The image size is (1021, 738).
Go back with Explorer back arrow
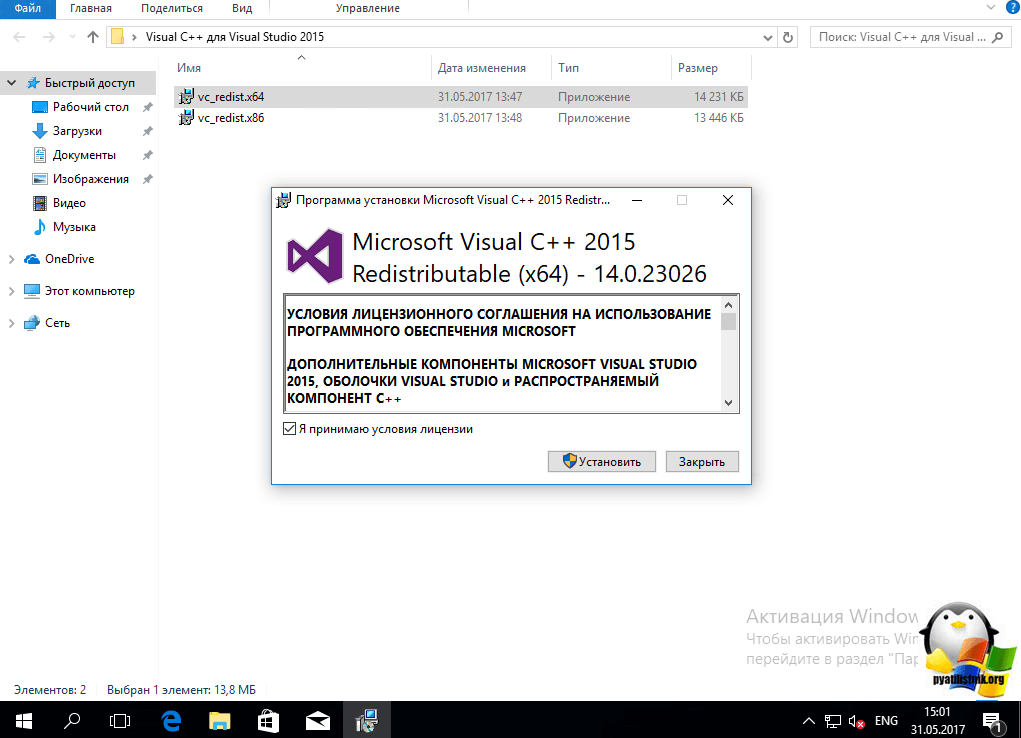tap(20, 37)
